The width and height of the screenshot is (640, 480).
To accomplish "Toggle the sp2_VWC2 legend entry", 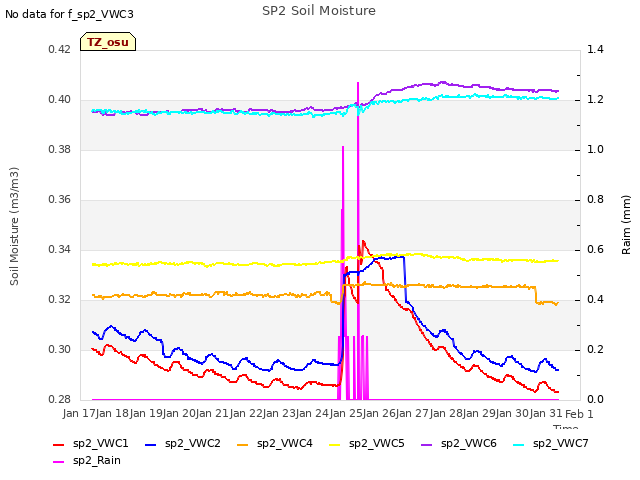I will [x=183, y=443].
